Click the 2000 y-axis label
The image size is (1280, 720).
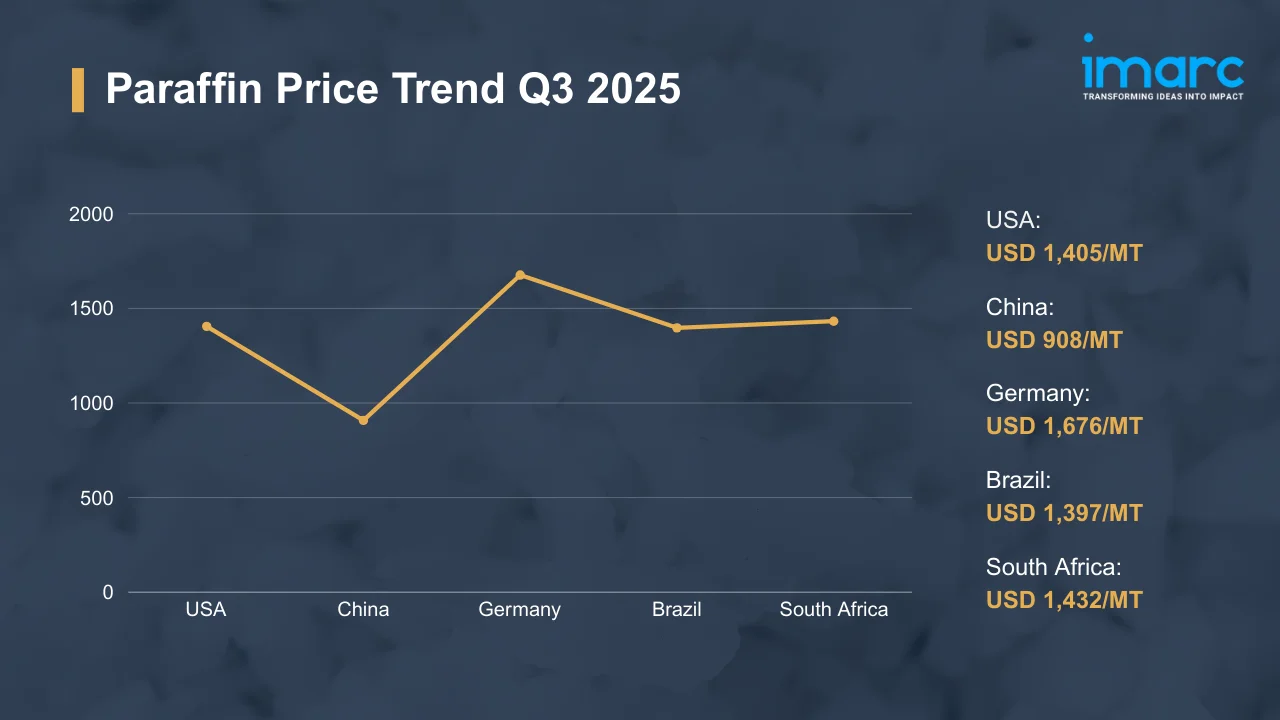[x=91, y=214]
